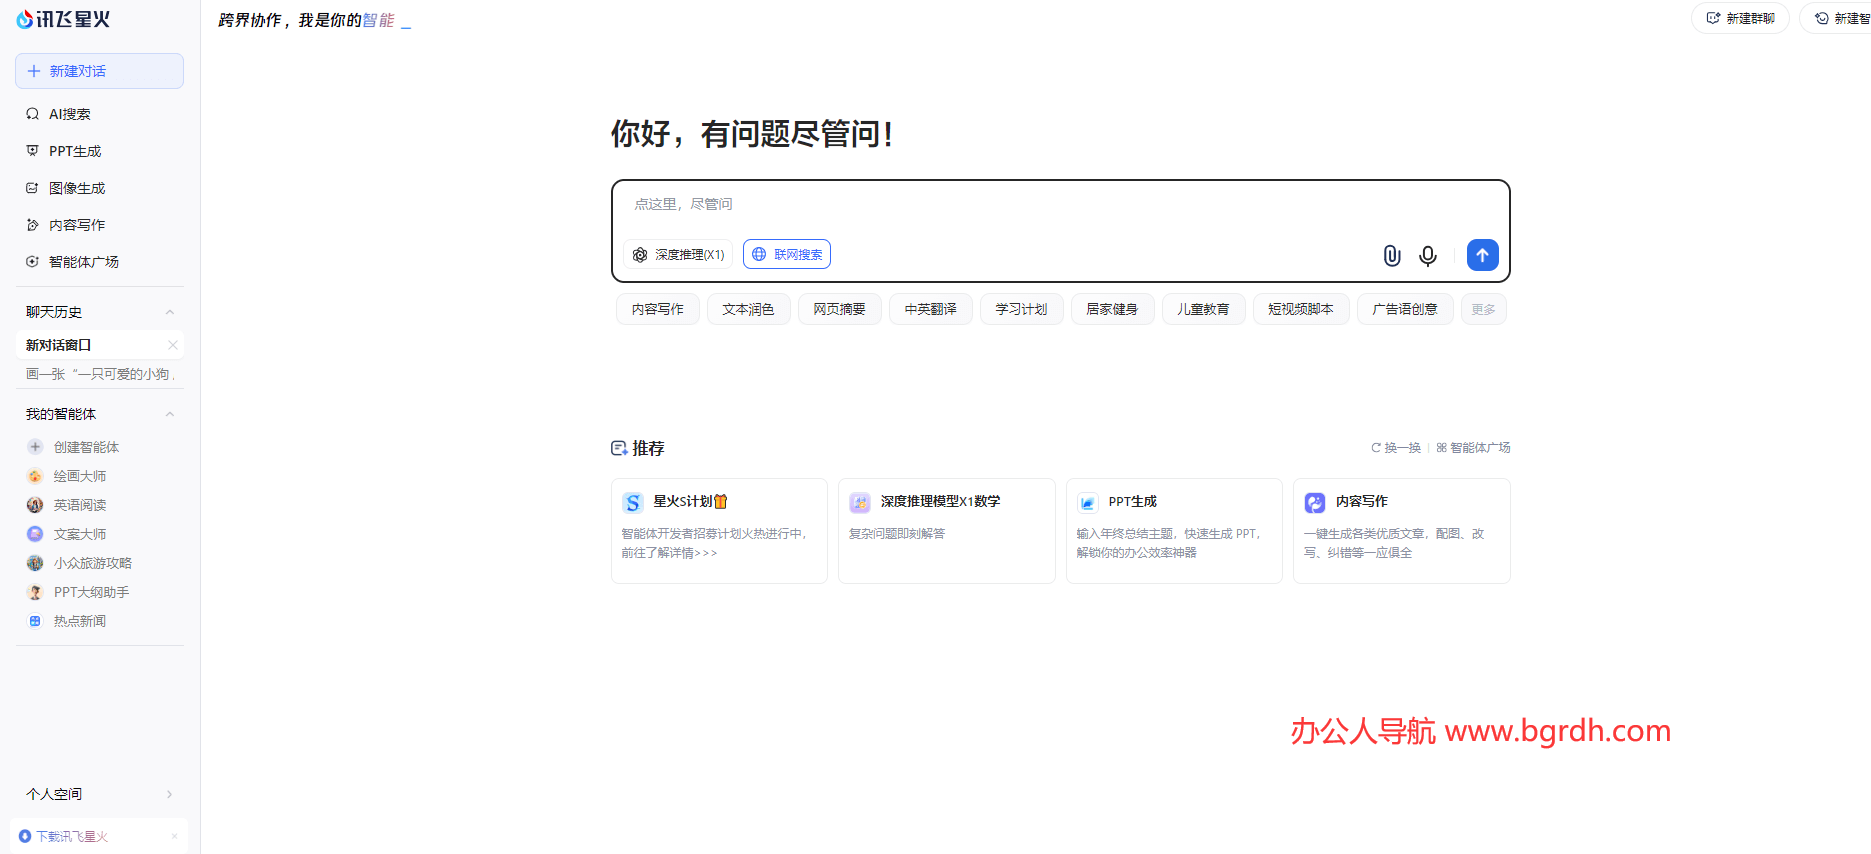Select the 居家健身 prompt chip

pyautogui.click(x=1113, y=309)
